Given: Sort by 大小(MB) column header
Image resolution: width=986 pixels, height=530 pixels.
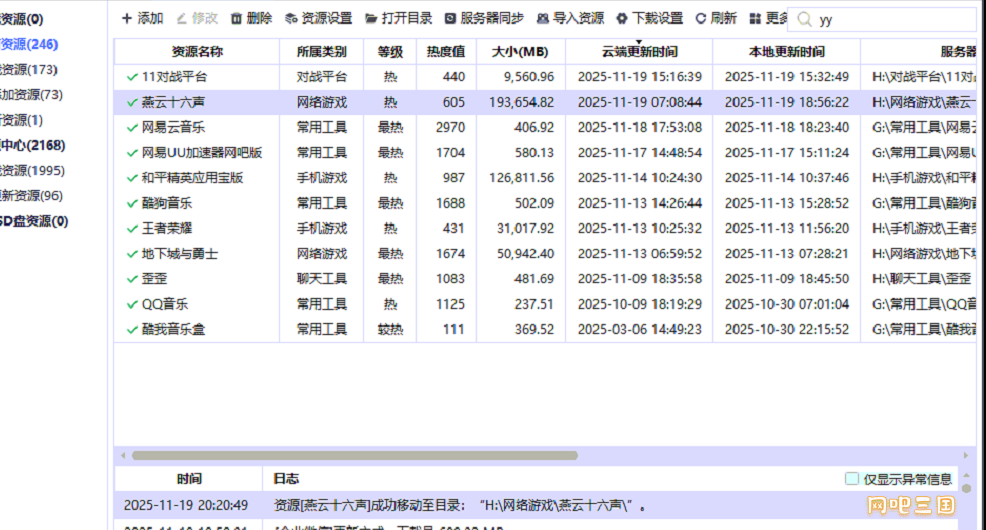Looking at the screenshot, I should pos(521,52).
